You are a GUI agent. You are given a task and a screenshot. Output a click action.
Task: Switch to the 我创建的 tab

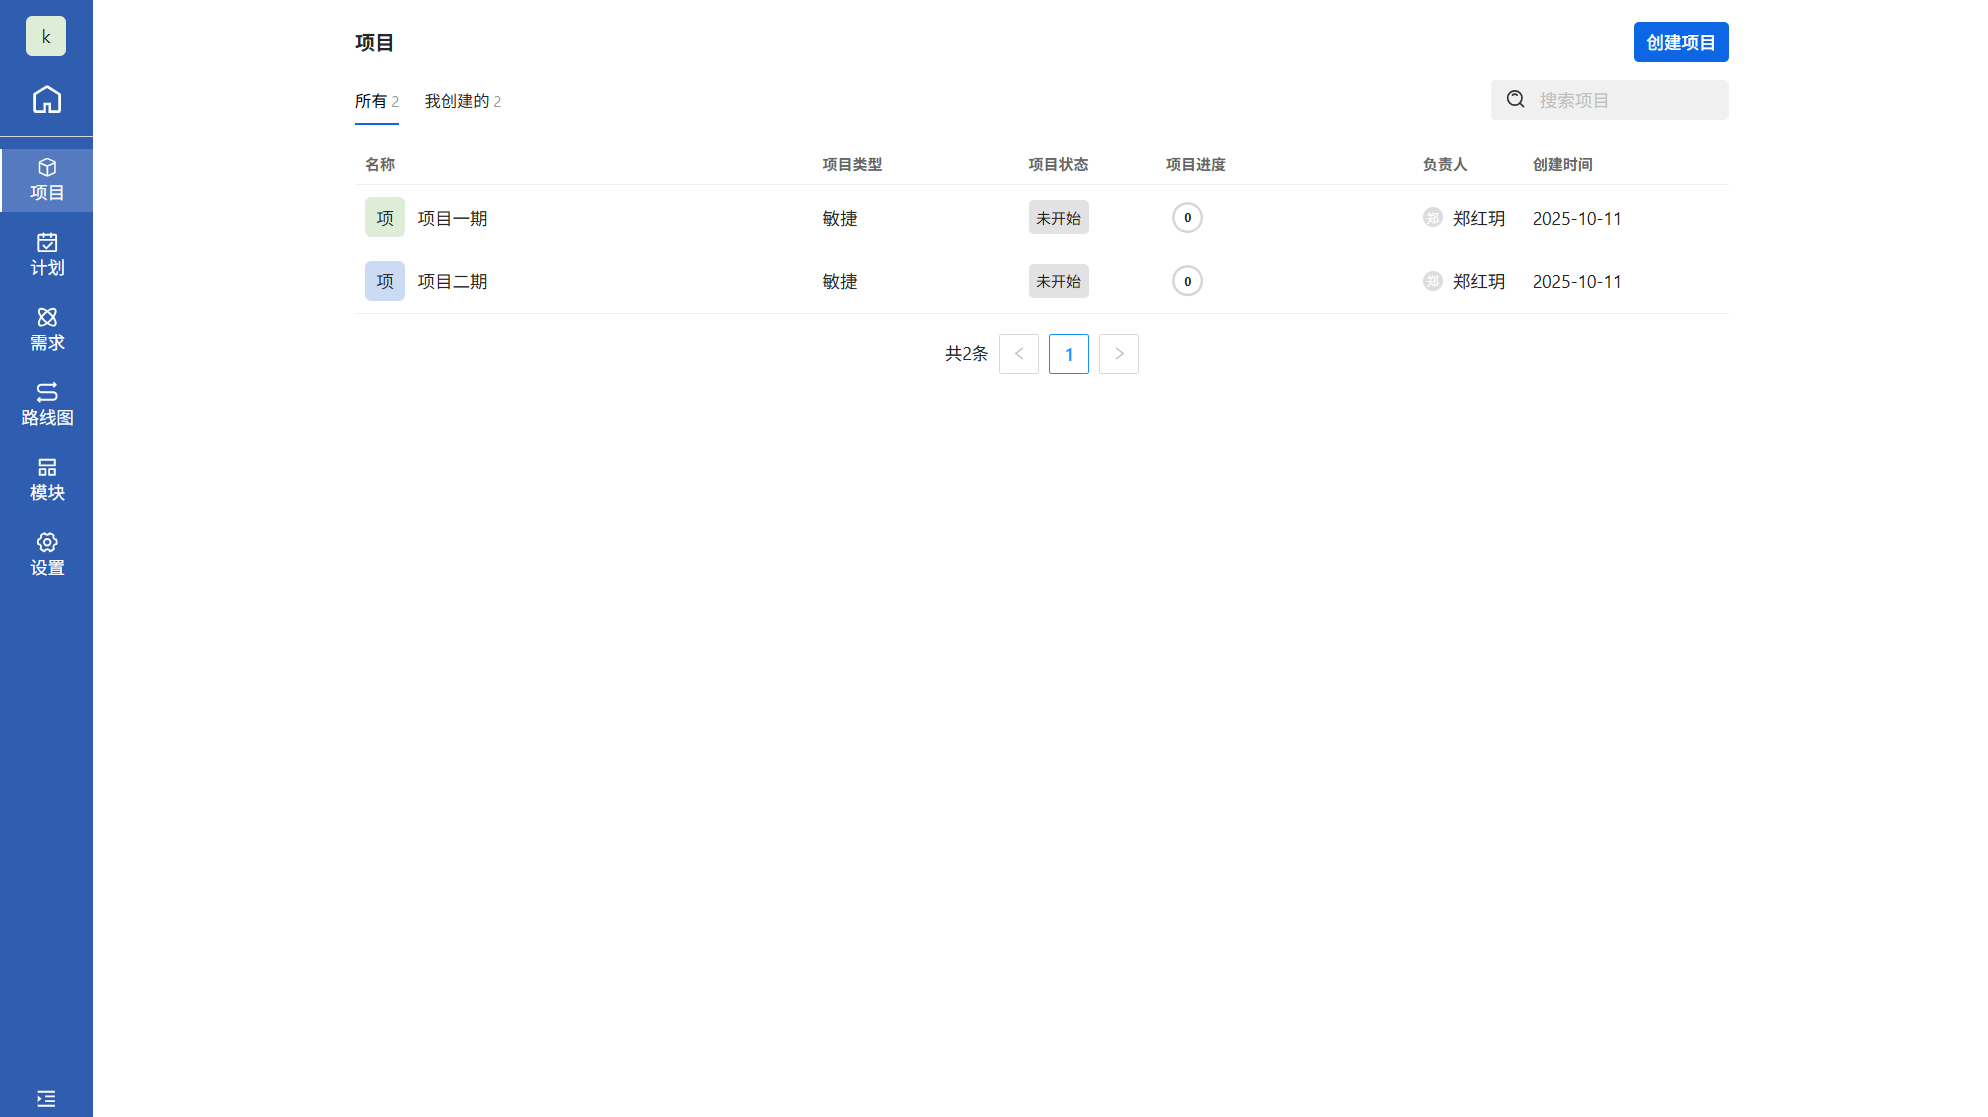(x=462, y=101)
